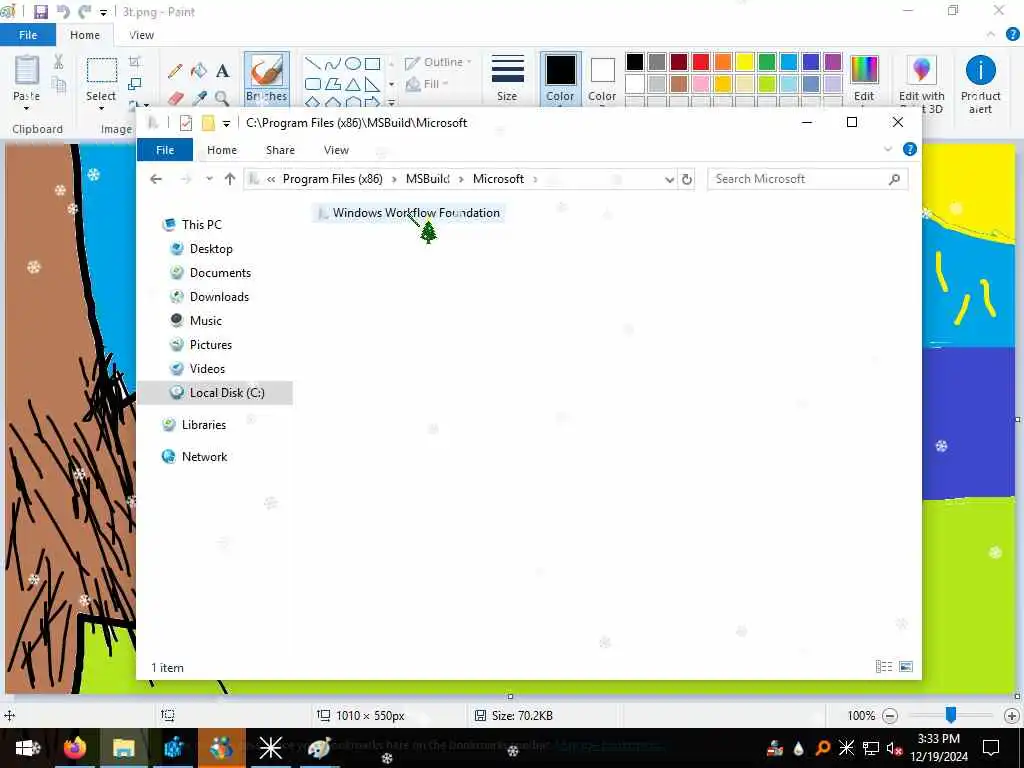The image size is (1024, 768).
Task: Click the Save icon in Paint title bar
Action: [x=40, y=12]
